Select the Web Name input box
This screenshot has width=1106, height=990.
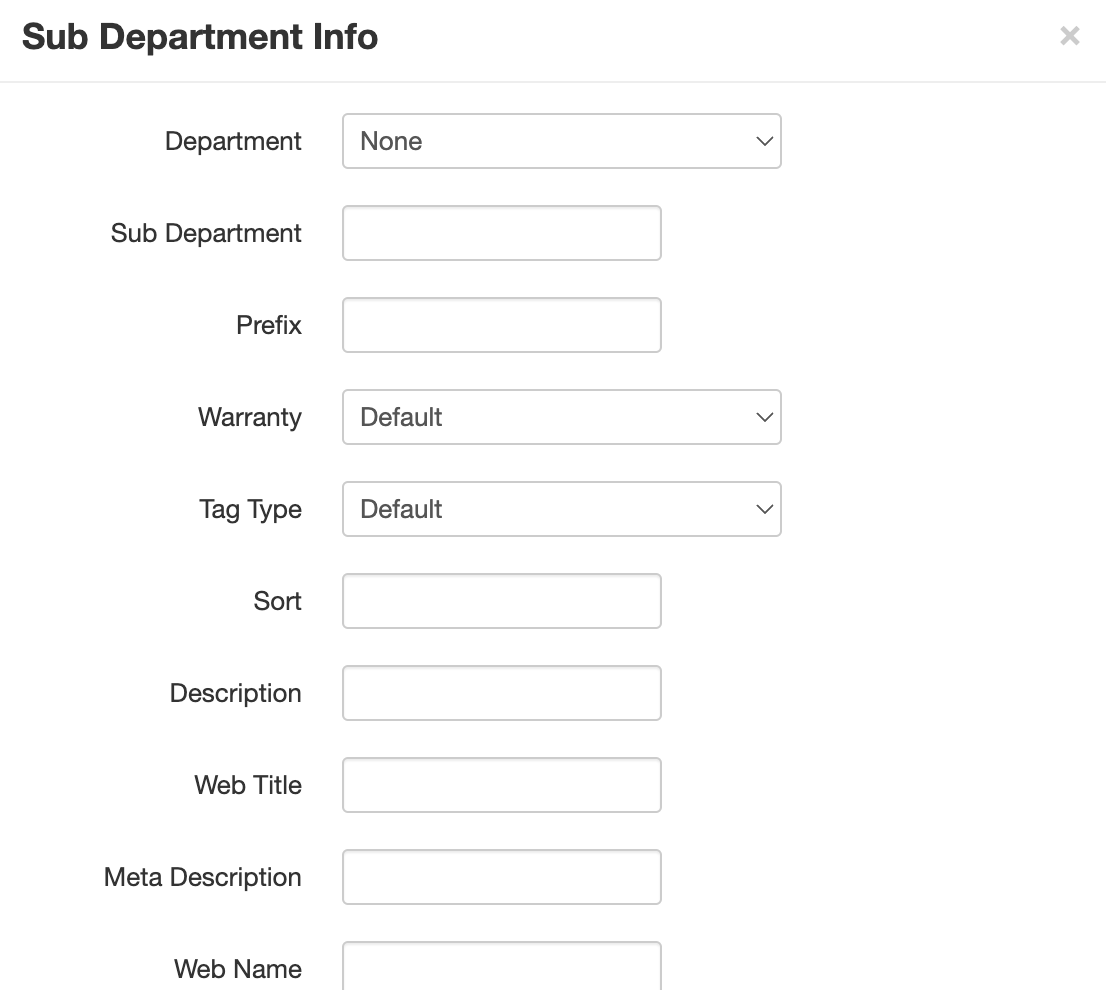click(x=501, y=966)
